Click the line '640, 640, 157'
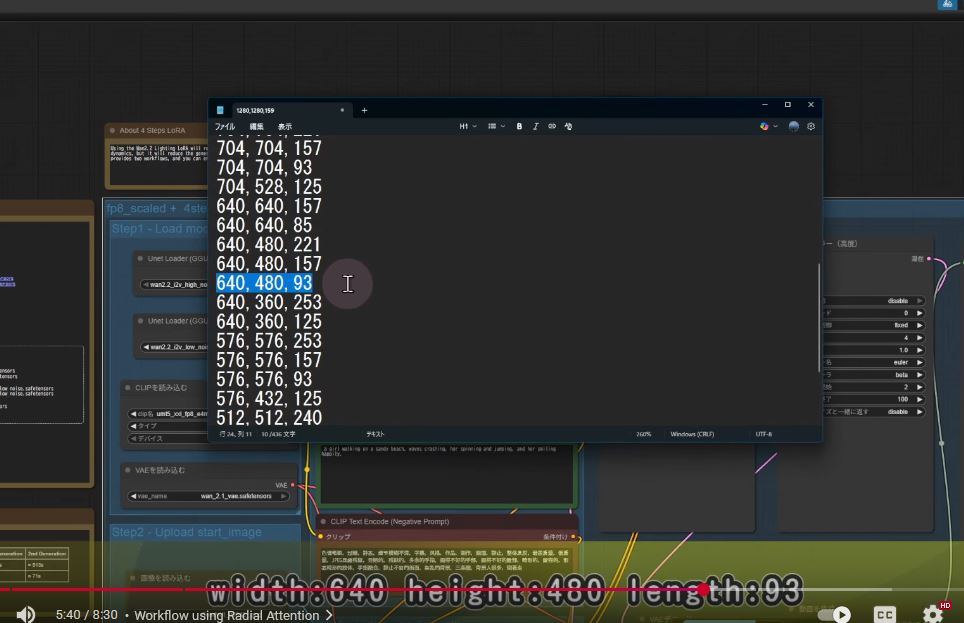This screenshot has height=623, width=964. tap(269, 206)
